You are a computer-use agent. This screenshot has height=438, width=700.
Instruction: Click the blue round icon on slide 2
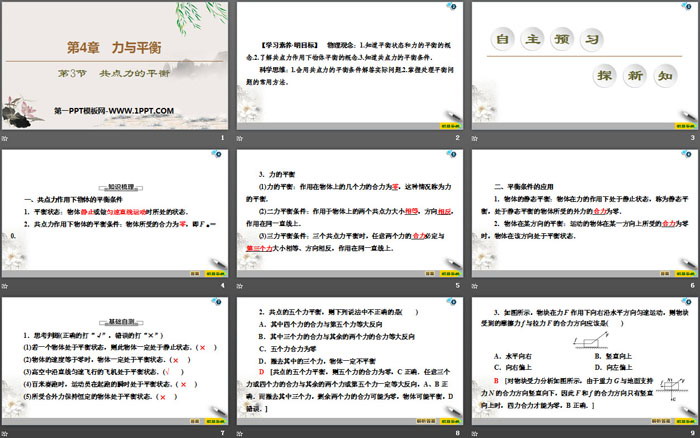click(x=453, y=8)
